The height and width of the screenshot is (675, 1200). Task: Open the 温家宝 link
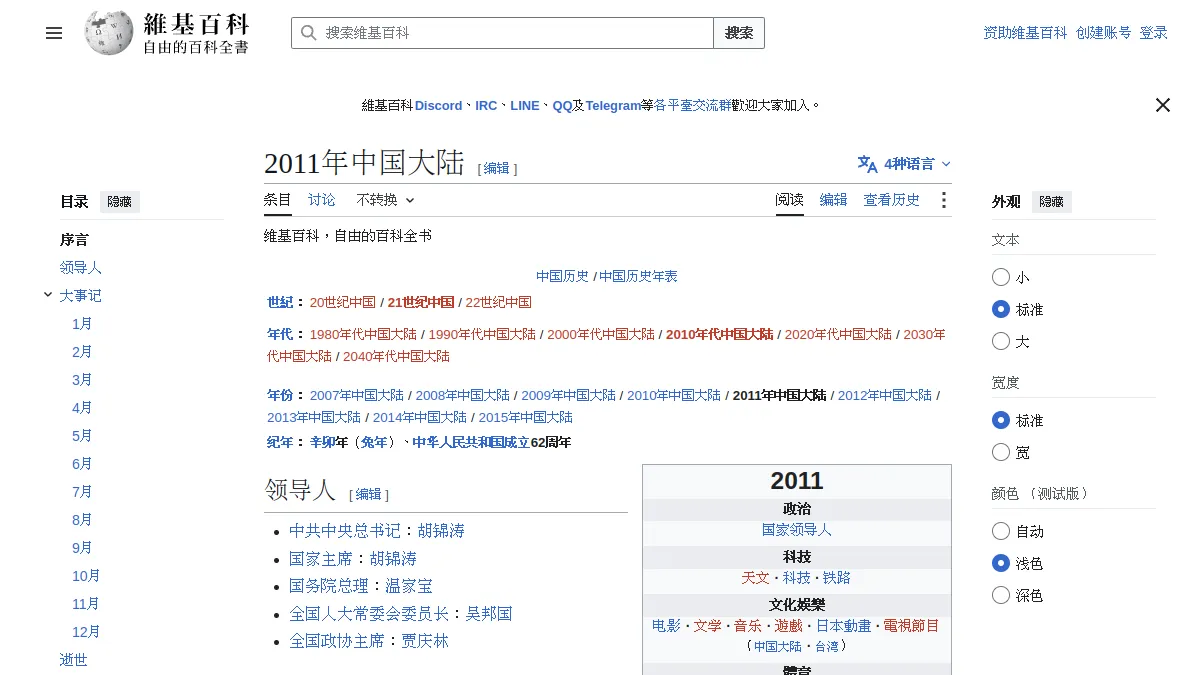[409, 586]
